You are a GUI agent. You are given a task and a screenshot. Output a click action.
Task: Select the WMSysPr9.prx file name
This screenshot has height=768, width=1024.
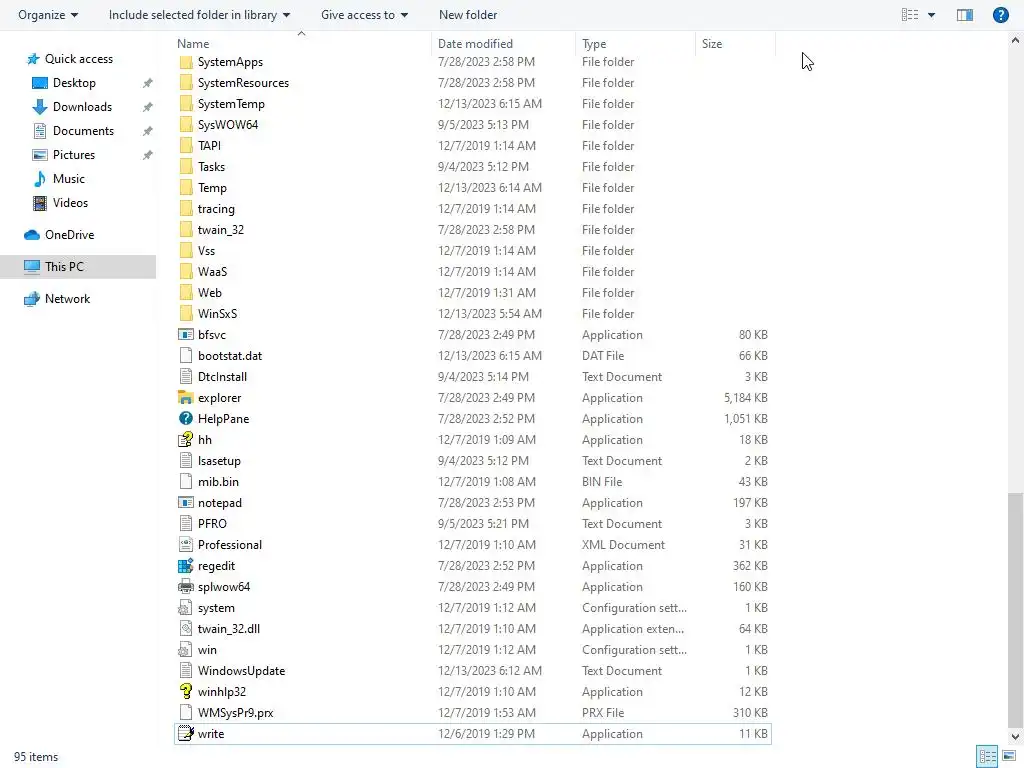[235, 712]
